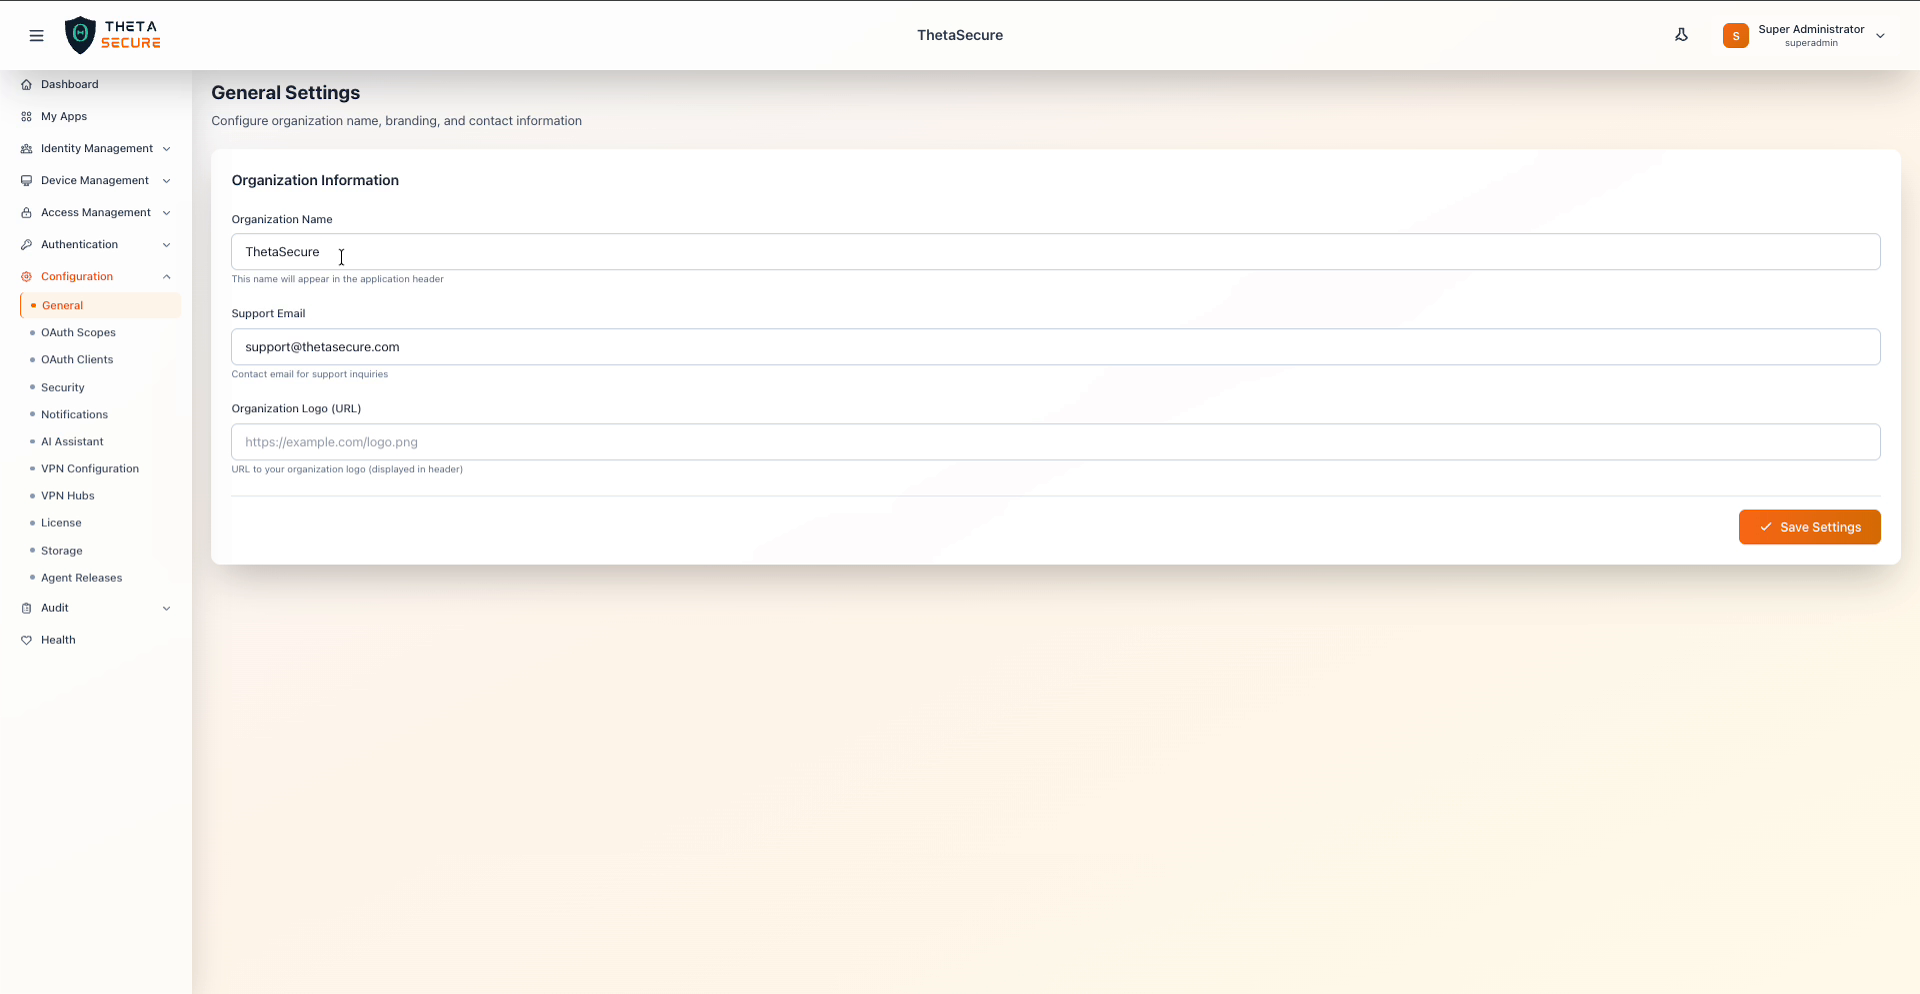
Task: Open notifications via the bell icon
Action: click(x=1682, y=34)
